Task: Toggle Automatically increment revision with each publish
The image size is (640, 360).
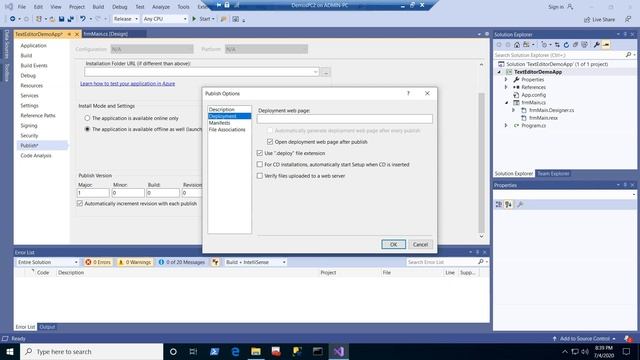Action: [80, 203]
